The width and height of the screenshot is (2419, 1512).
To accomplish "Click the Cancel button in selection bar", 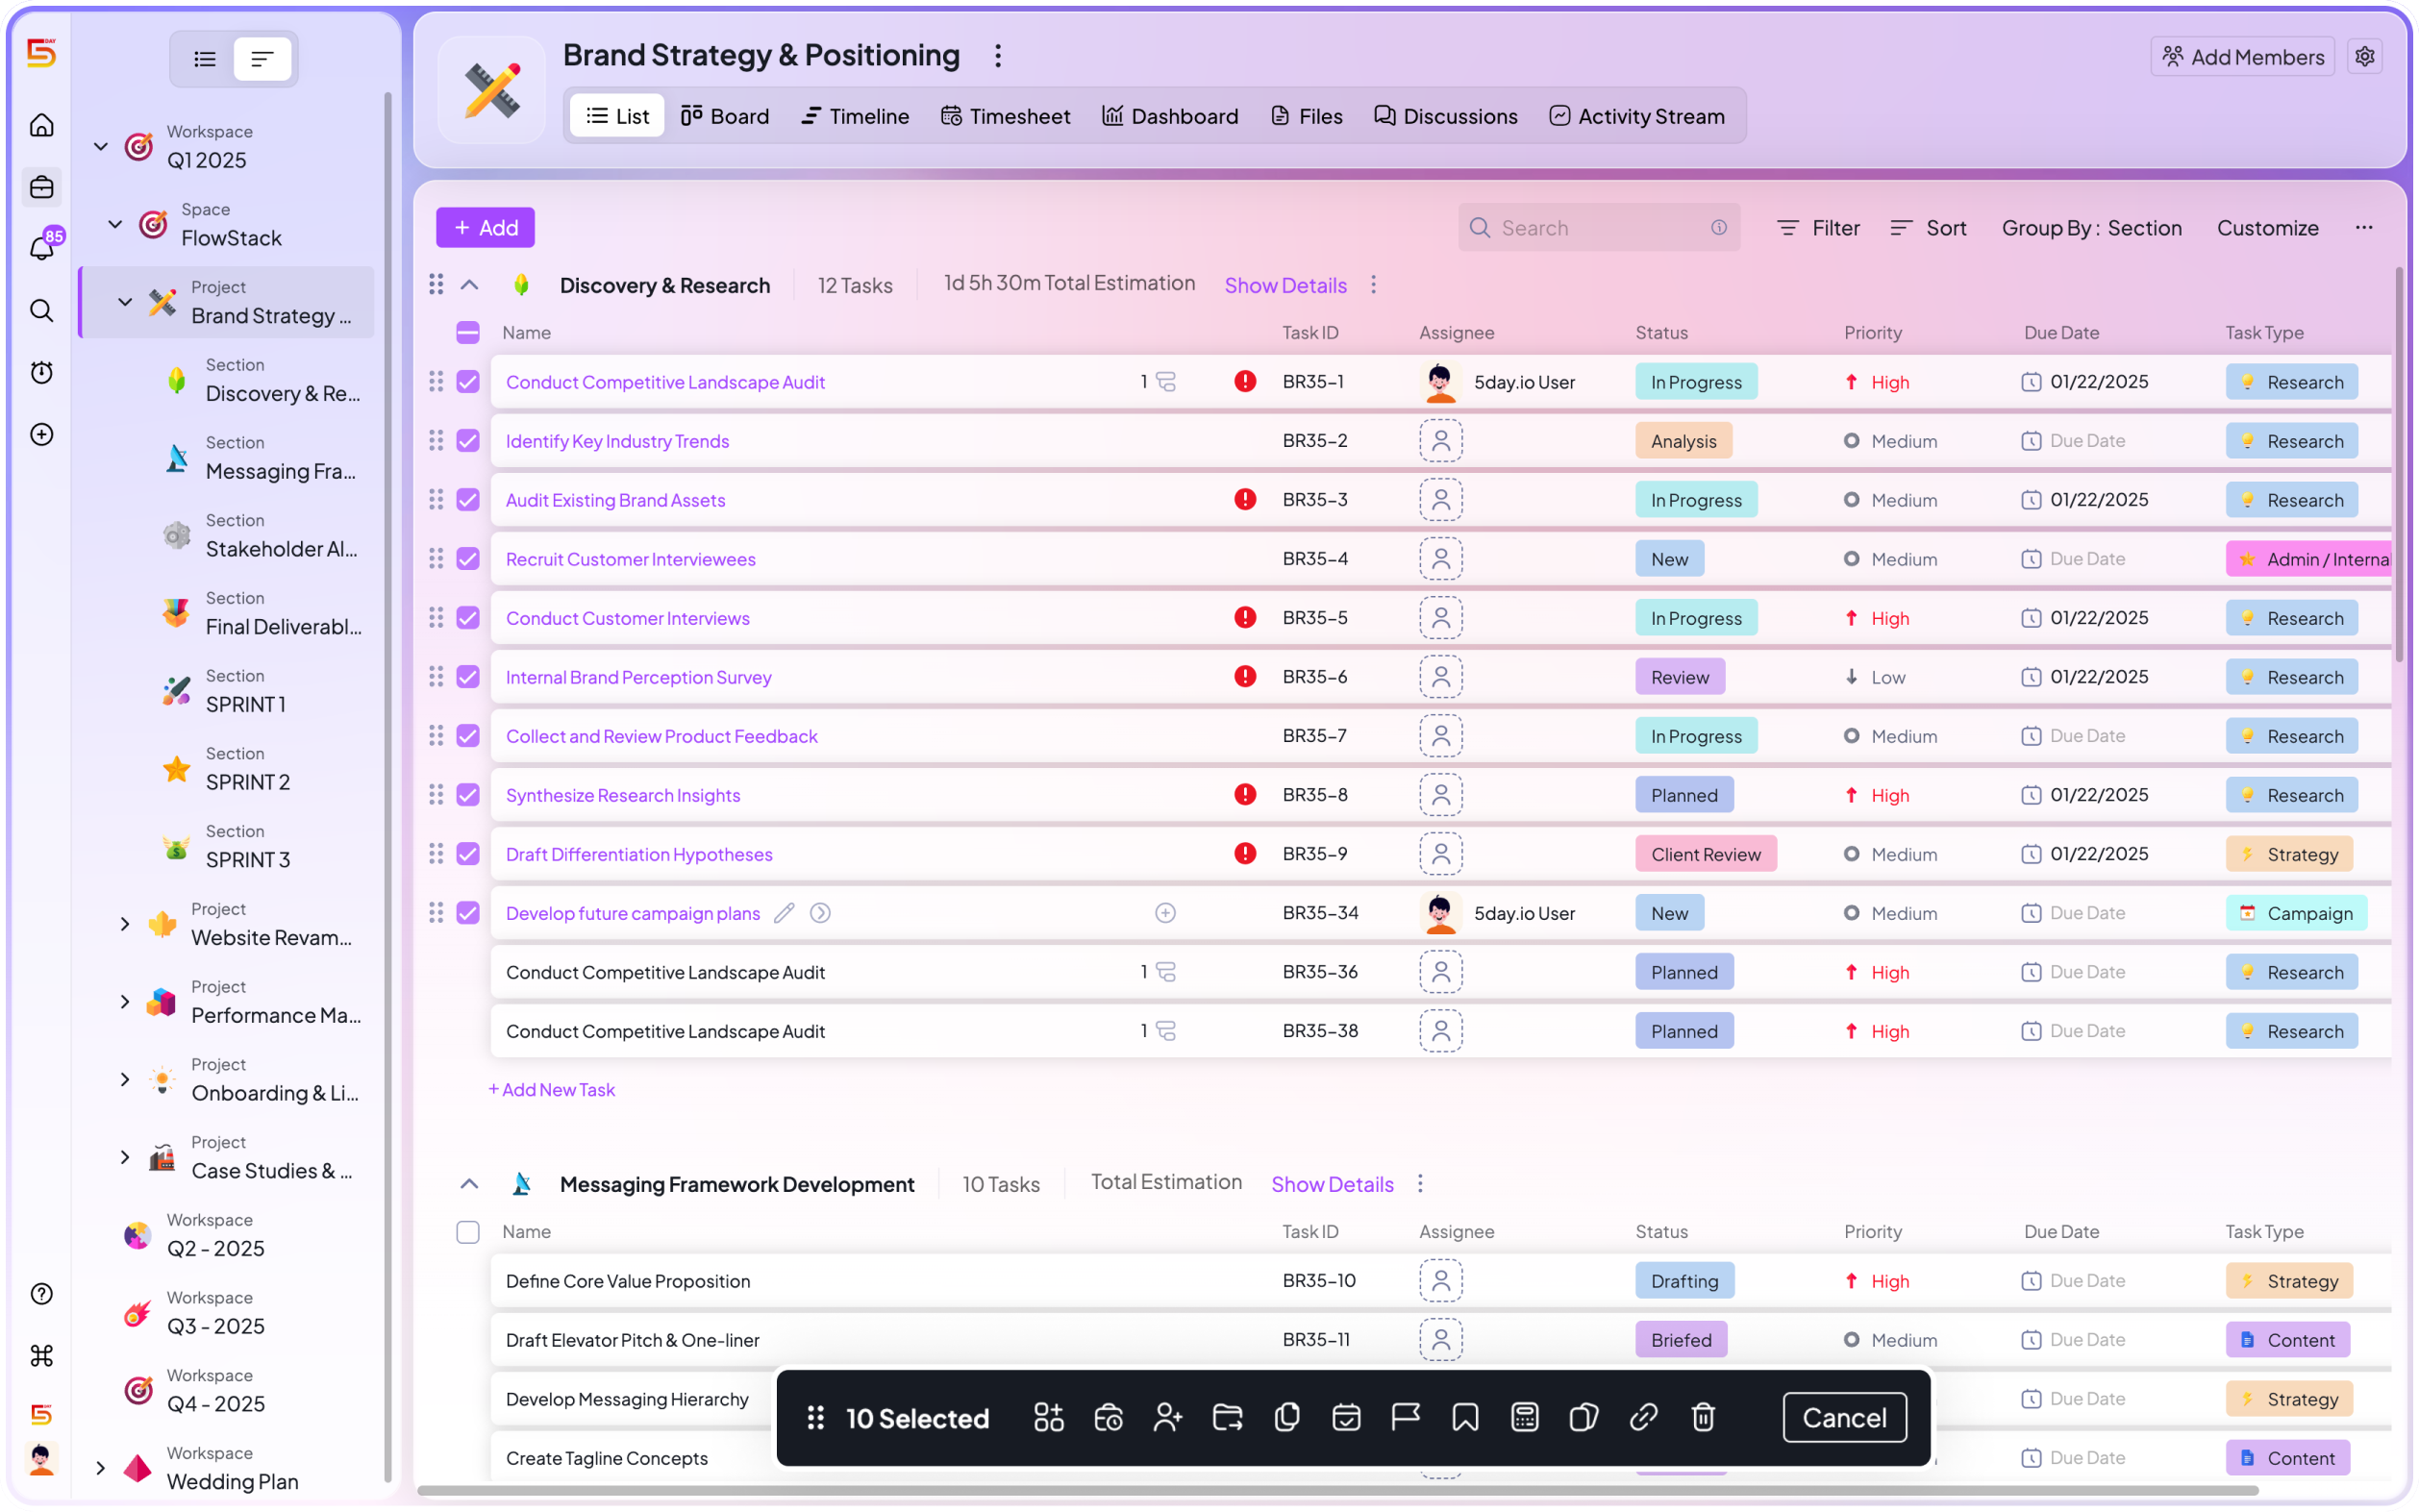I will coord(1843,1417).
